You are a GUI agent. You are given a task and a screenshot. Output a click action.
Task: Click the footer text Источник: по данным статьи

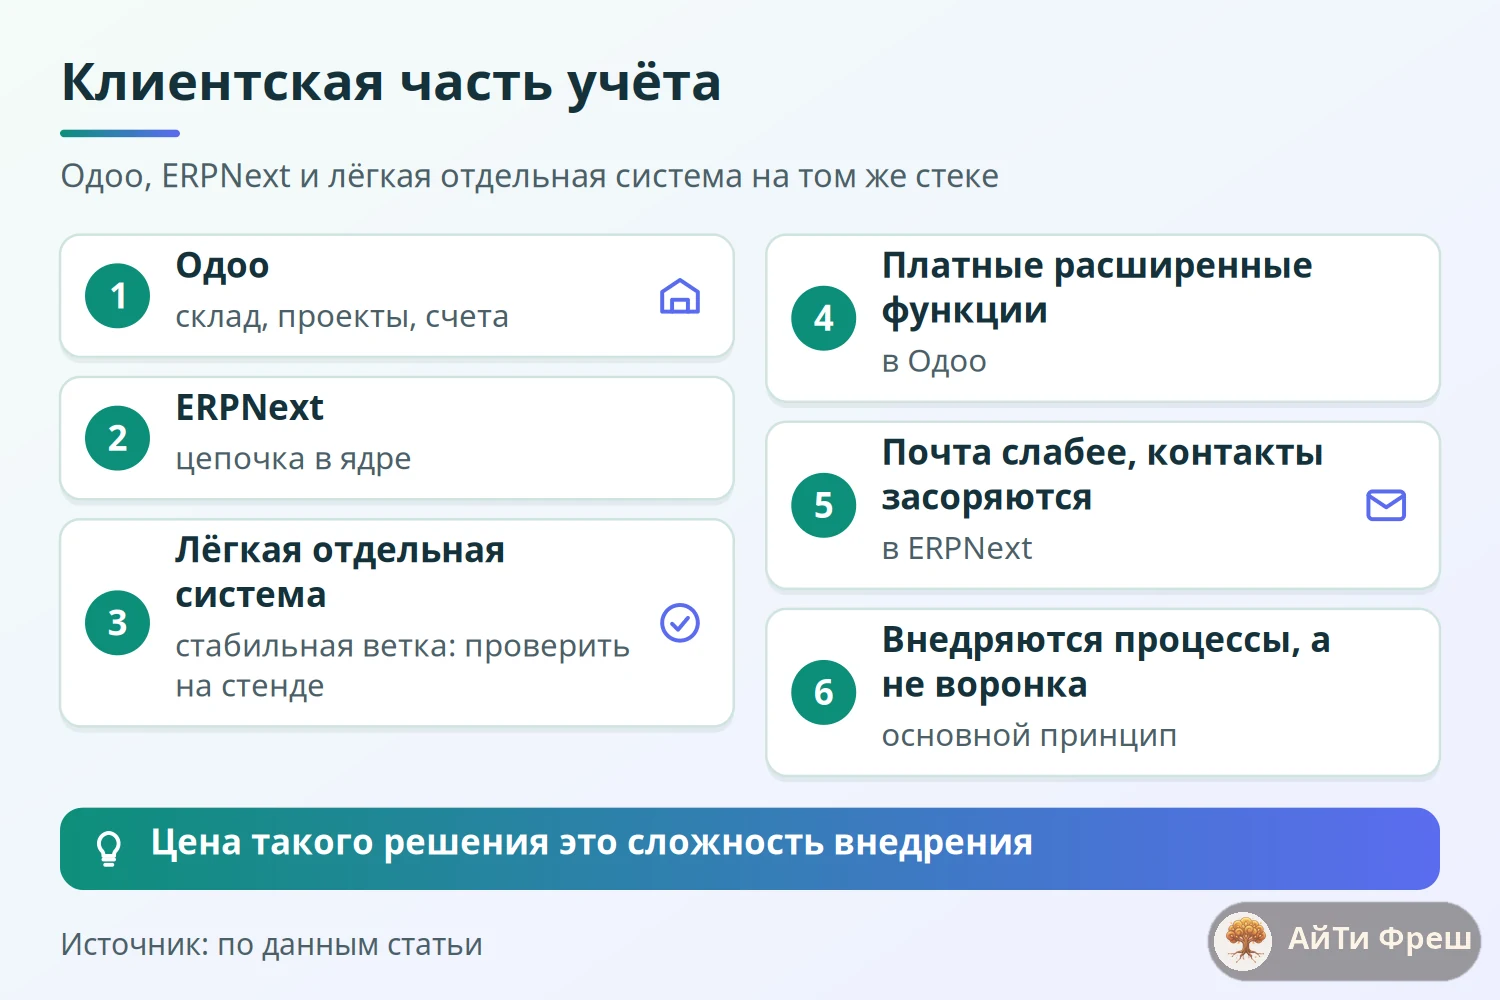[x=271, y=944]
